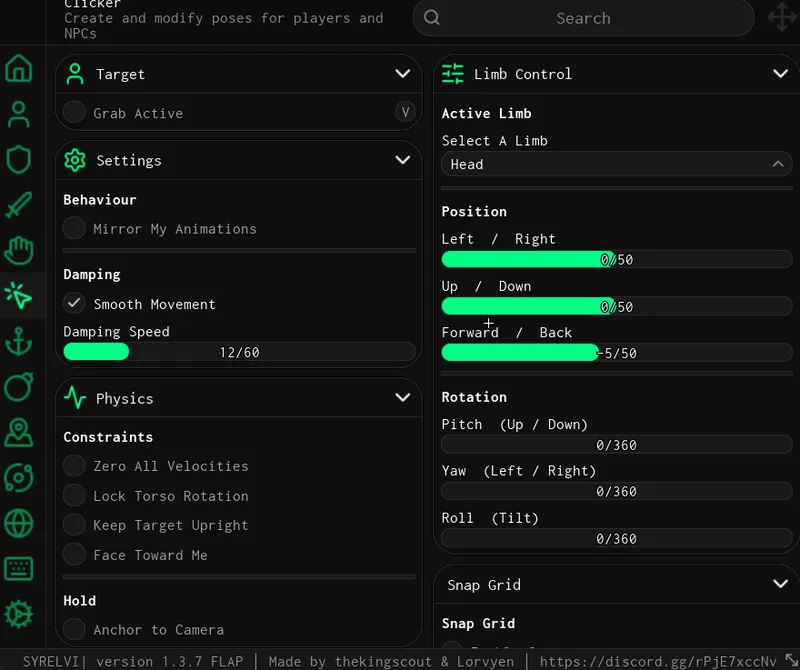The image size is (800, 670).
Task: Click the 'Rotation' heading
Action: (474, 396)
